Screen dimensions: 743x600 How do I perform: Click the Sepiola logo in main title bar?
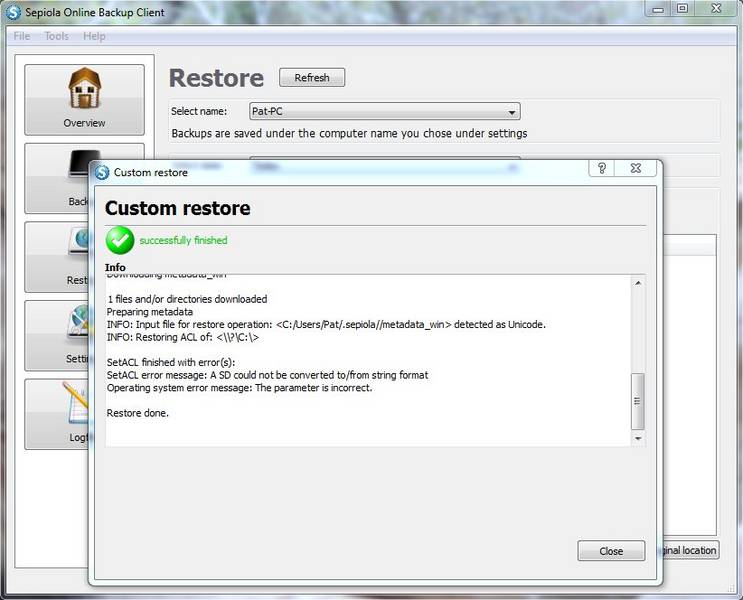(x=13, y=12)
